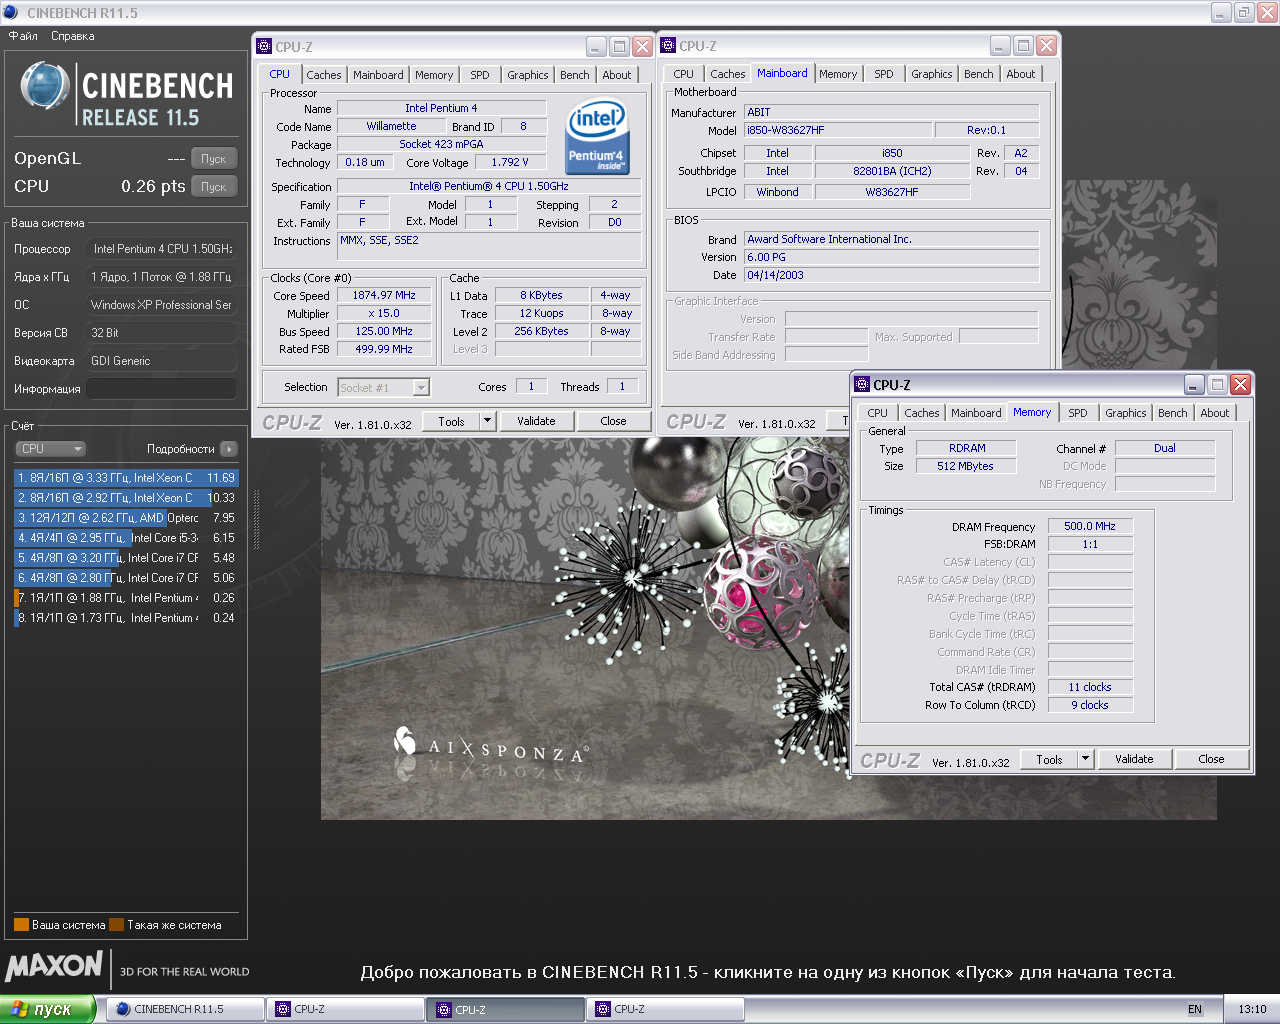1280x1024 pixels.
Task: Switch to Mainboard tab in CPU window
Action: (378, 75)
